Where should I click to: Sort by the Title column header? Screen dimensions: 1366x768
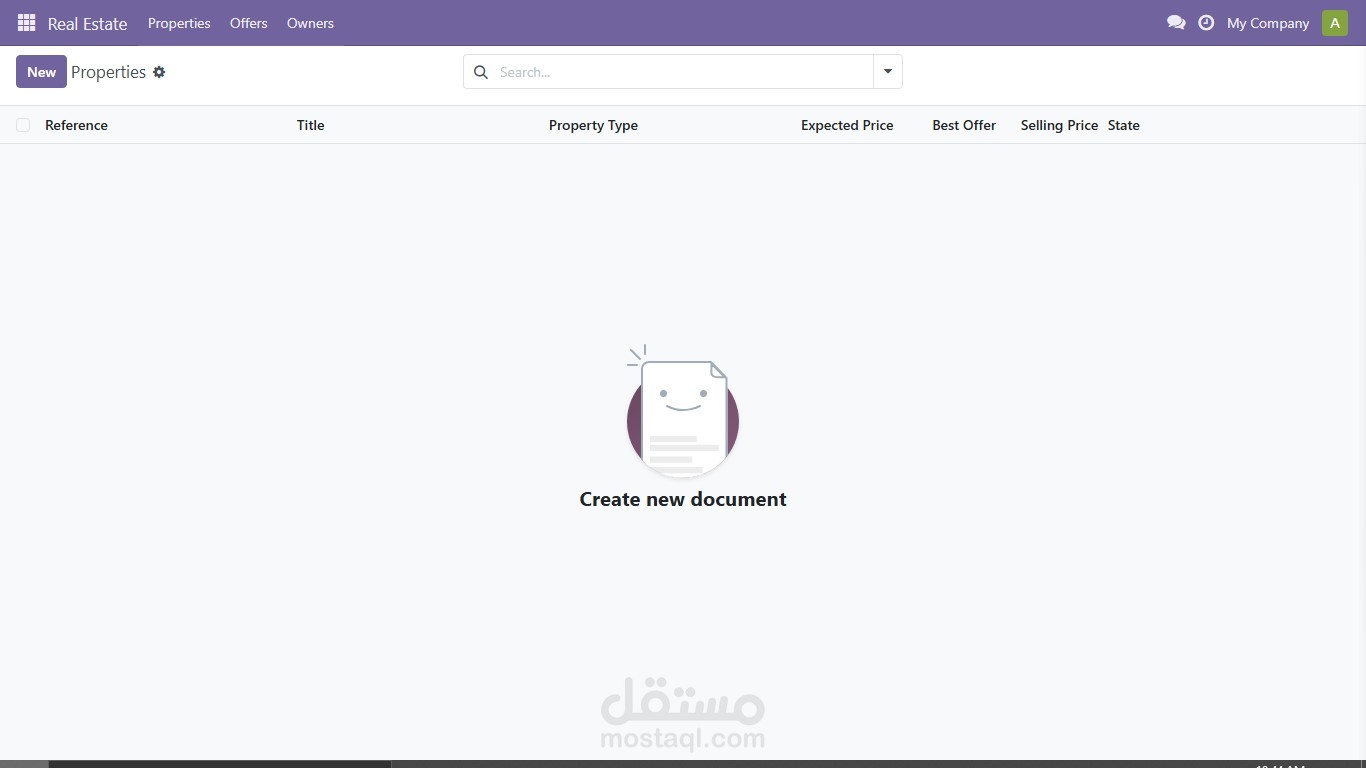[x=310, y=125]
